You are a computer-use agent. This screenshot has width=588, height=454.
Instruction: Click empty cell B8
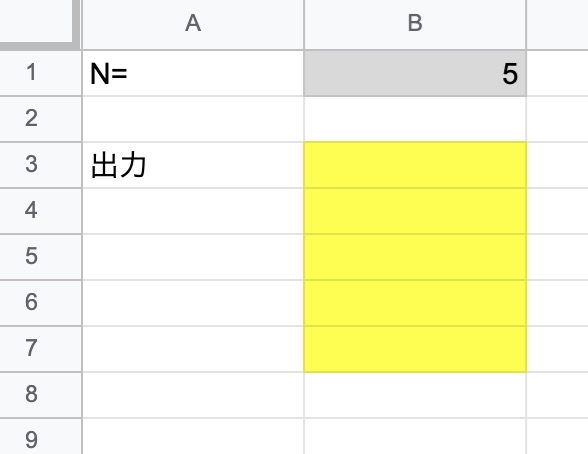coord(415,395)
